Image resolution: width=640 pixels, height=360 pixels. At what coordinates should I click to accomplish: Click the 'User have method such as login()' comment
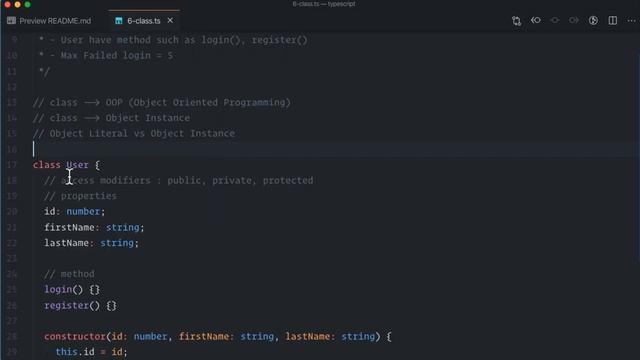tap(173, 40)
